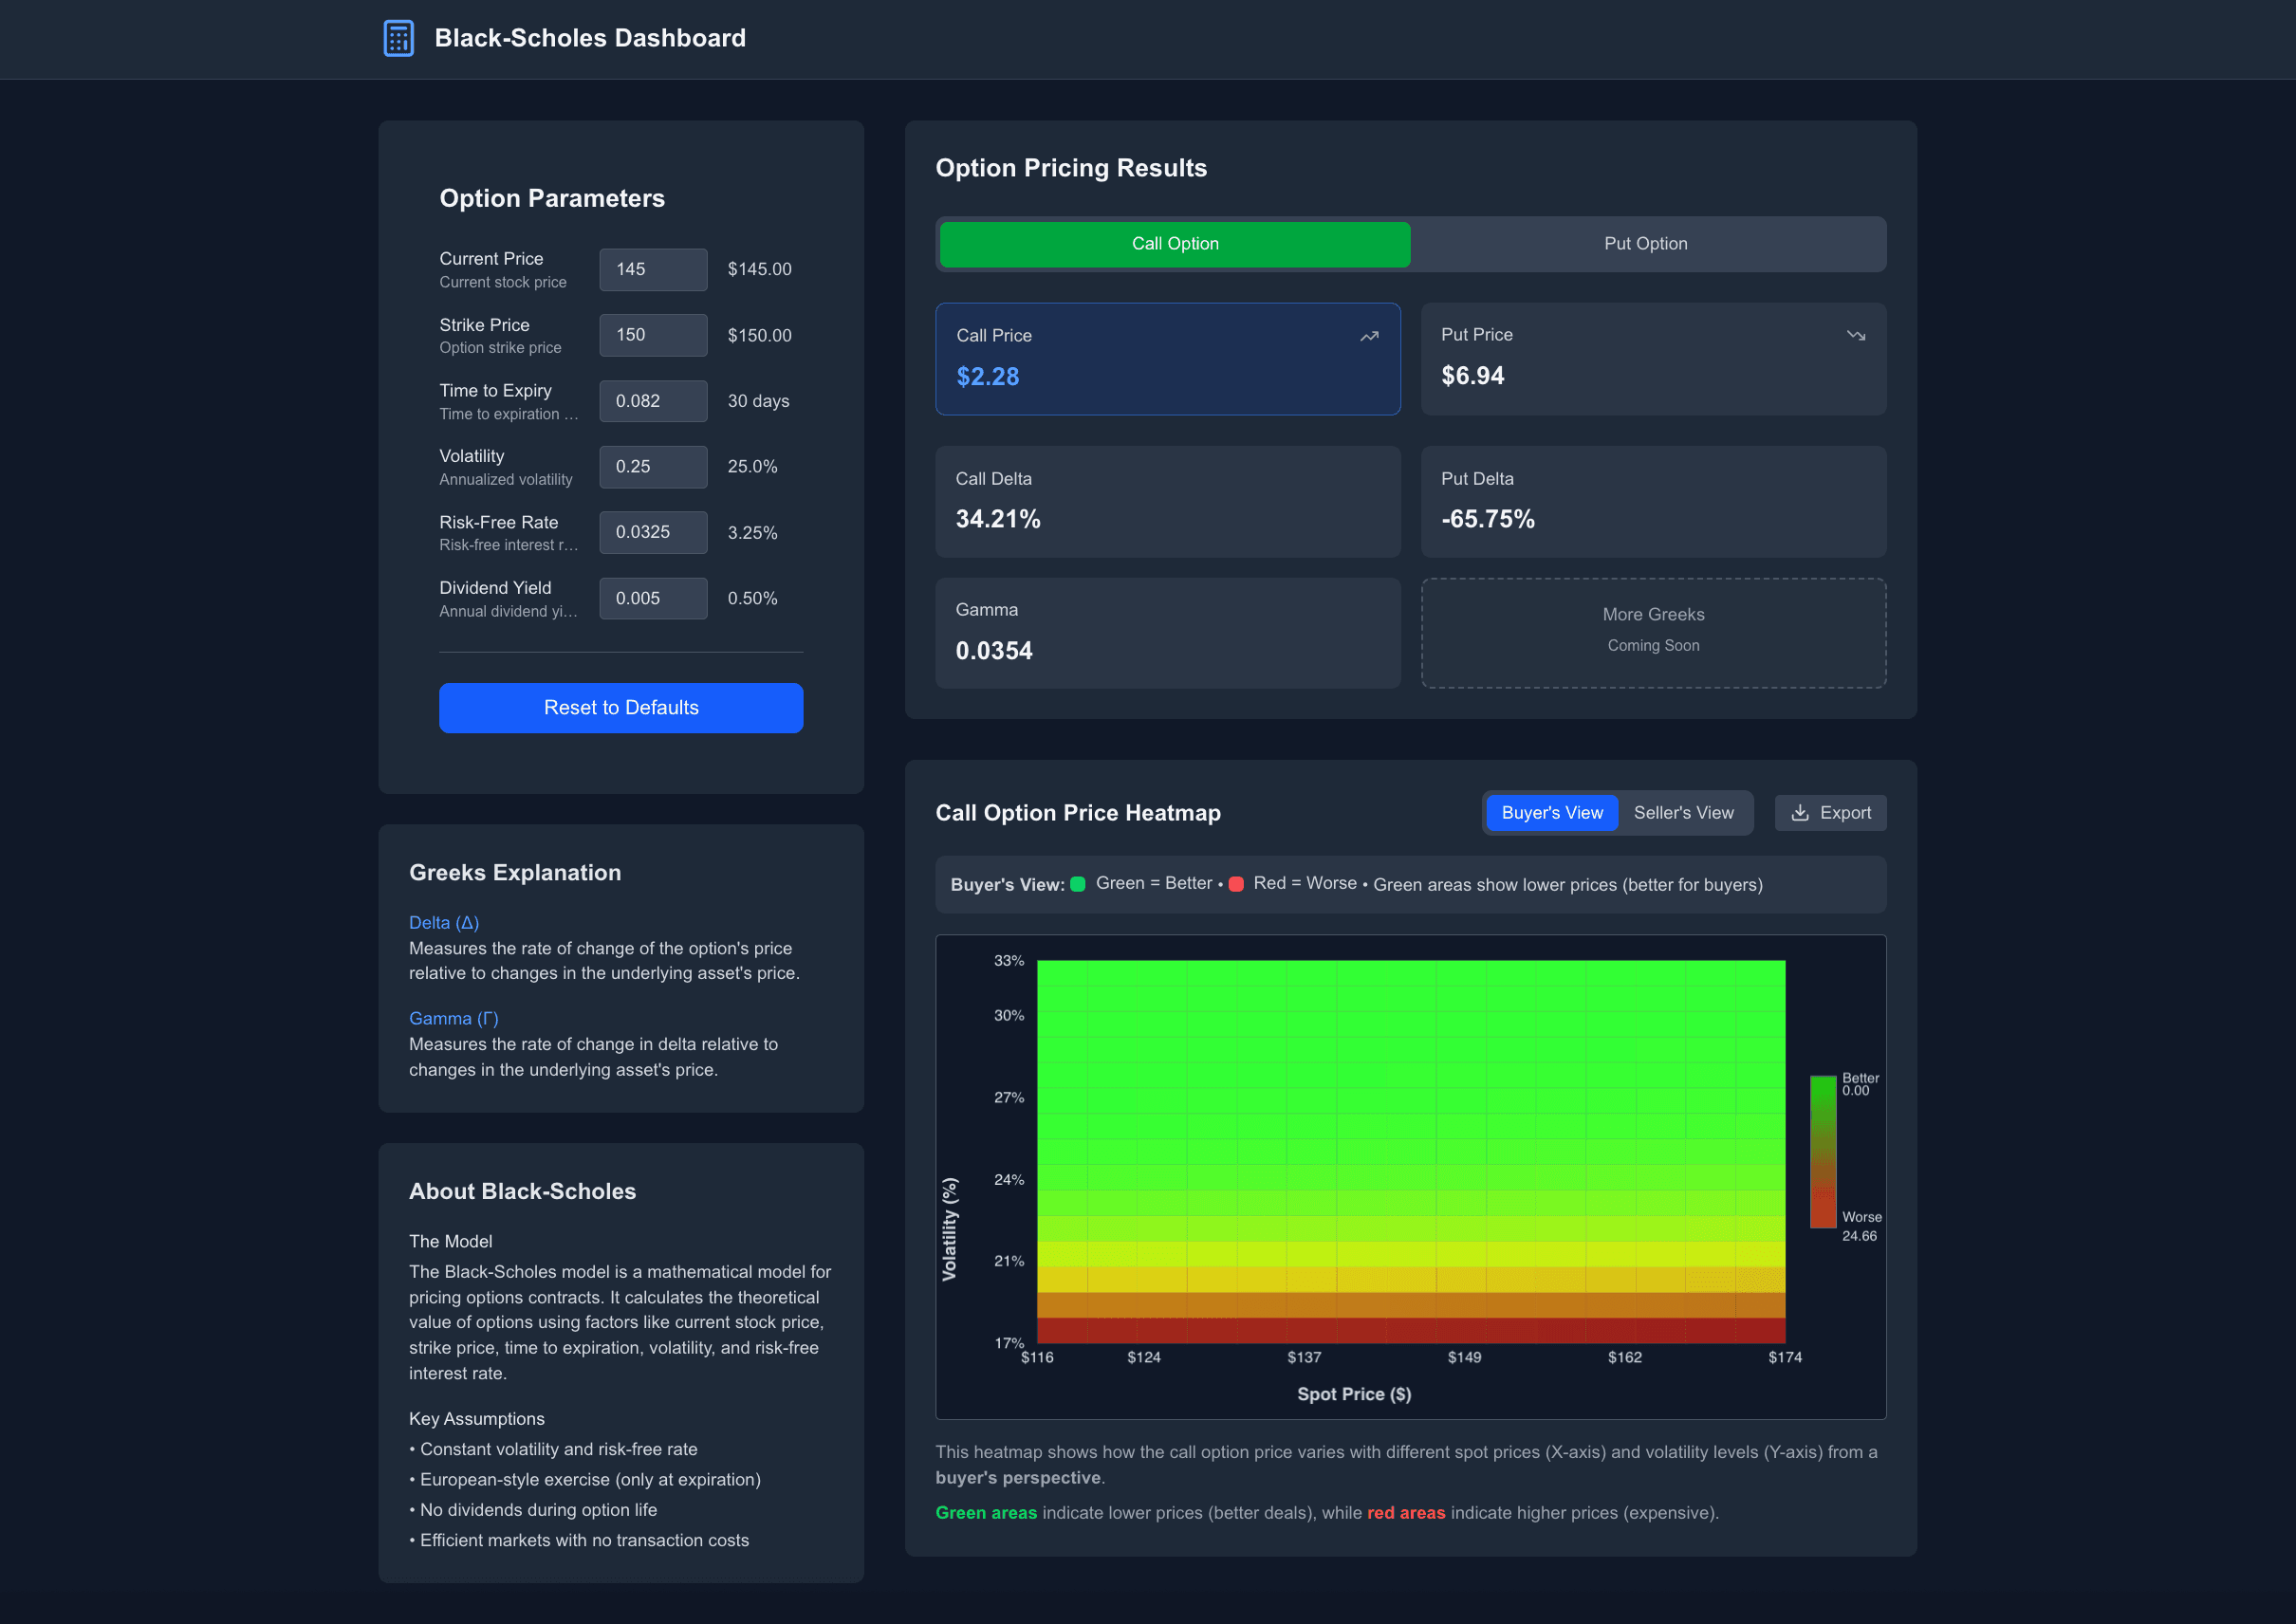Screen dimensions: 2296x1624
Task: Click the Volatility input field showing 0.25
Action: (653, 466)
